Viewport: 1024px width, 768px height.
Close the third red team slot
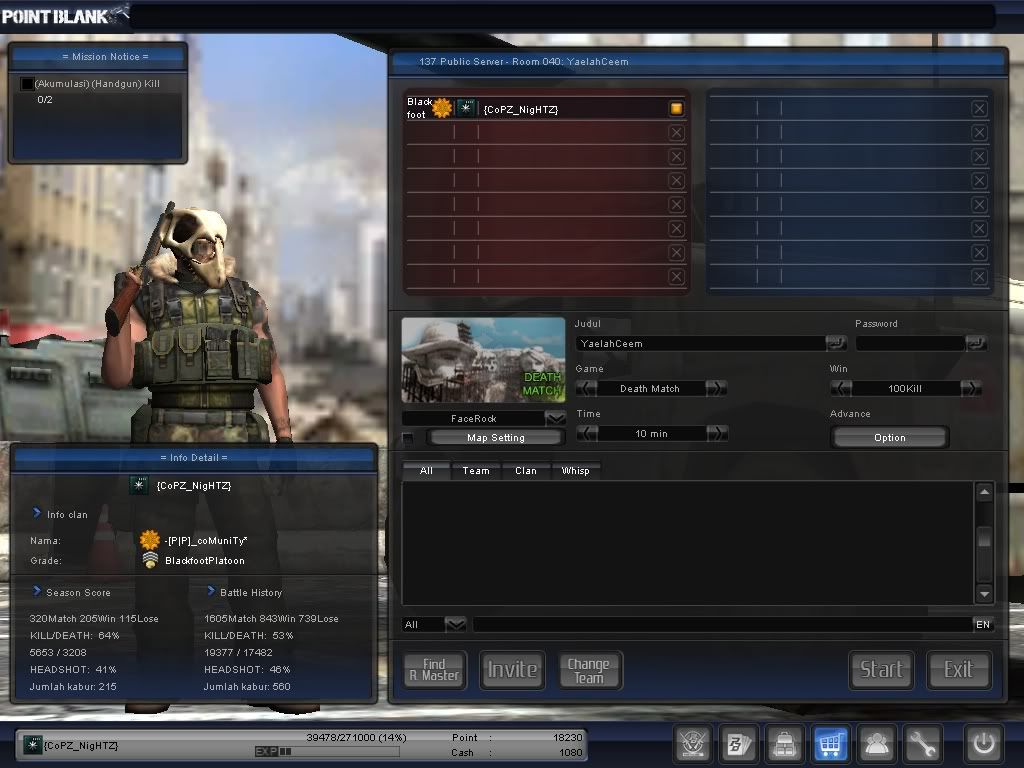tap(677, 157)
